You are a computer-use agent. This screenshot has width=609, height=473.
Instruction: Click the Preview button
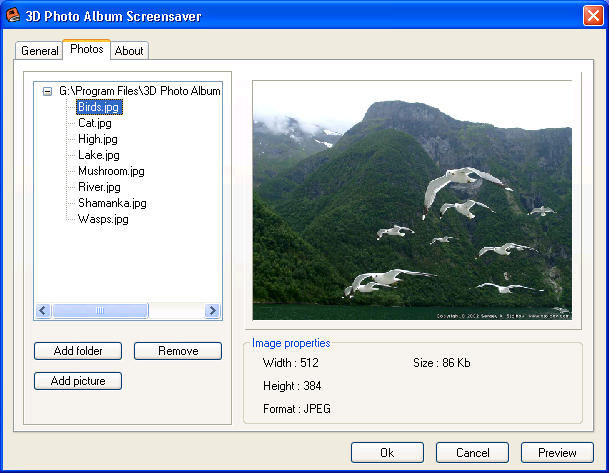coord(557,452)
